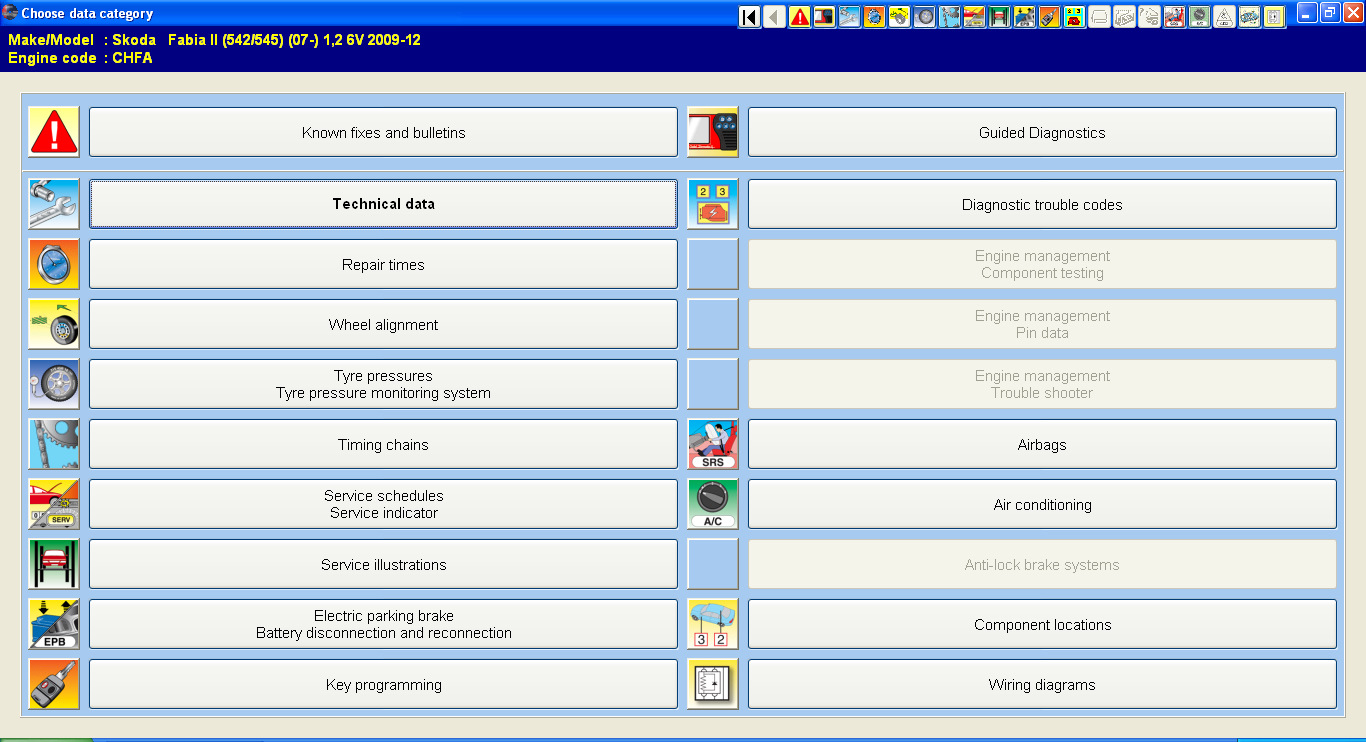The image size is (1366, 742).
Task: Click the car key icon beside Key programming
Action: click(54, 684)
